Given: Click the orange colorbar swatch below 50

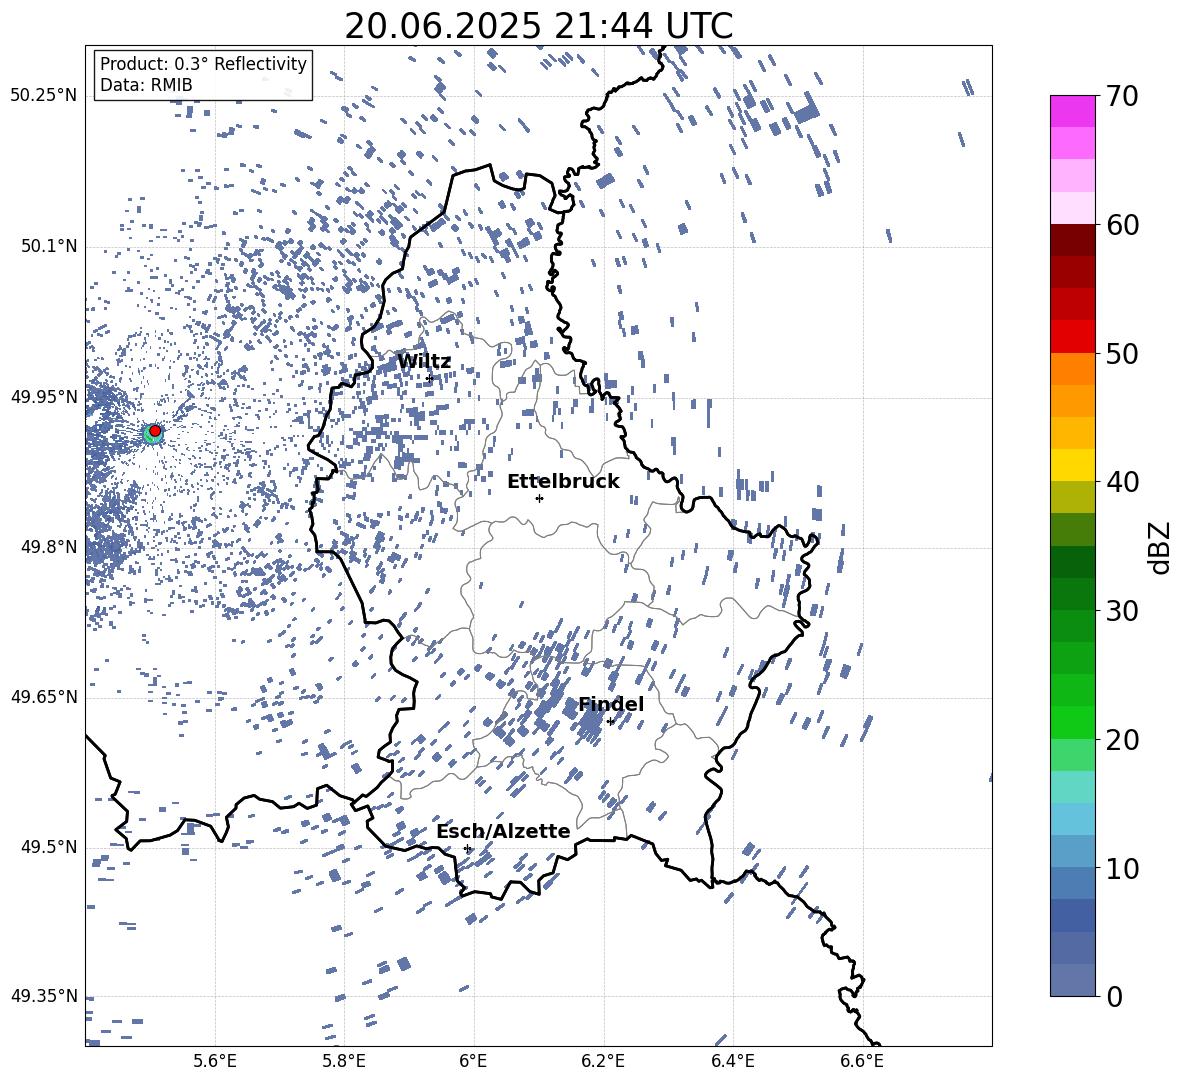Looking at the screenshot, I should point(1072,368).
